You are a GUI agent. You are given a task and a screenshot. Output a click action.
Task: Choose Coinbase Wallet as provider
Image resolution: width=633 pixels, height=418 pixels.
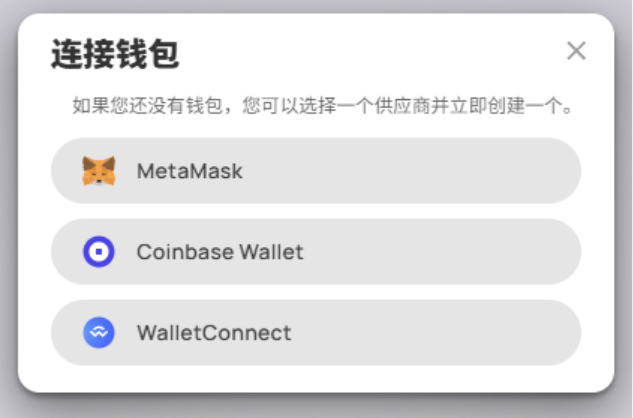click(316, 252)
